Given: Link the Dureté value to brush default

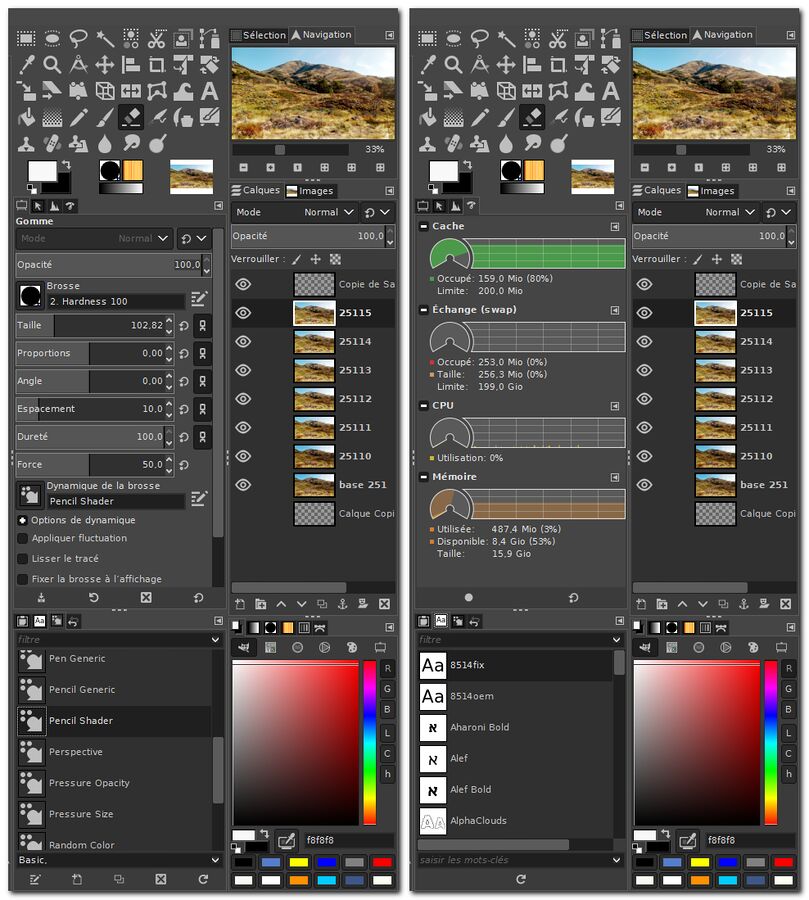Looking at the screenshot, I should [202, 437].
